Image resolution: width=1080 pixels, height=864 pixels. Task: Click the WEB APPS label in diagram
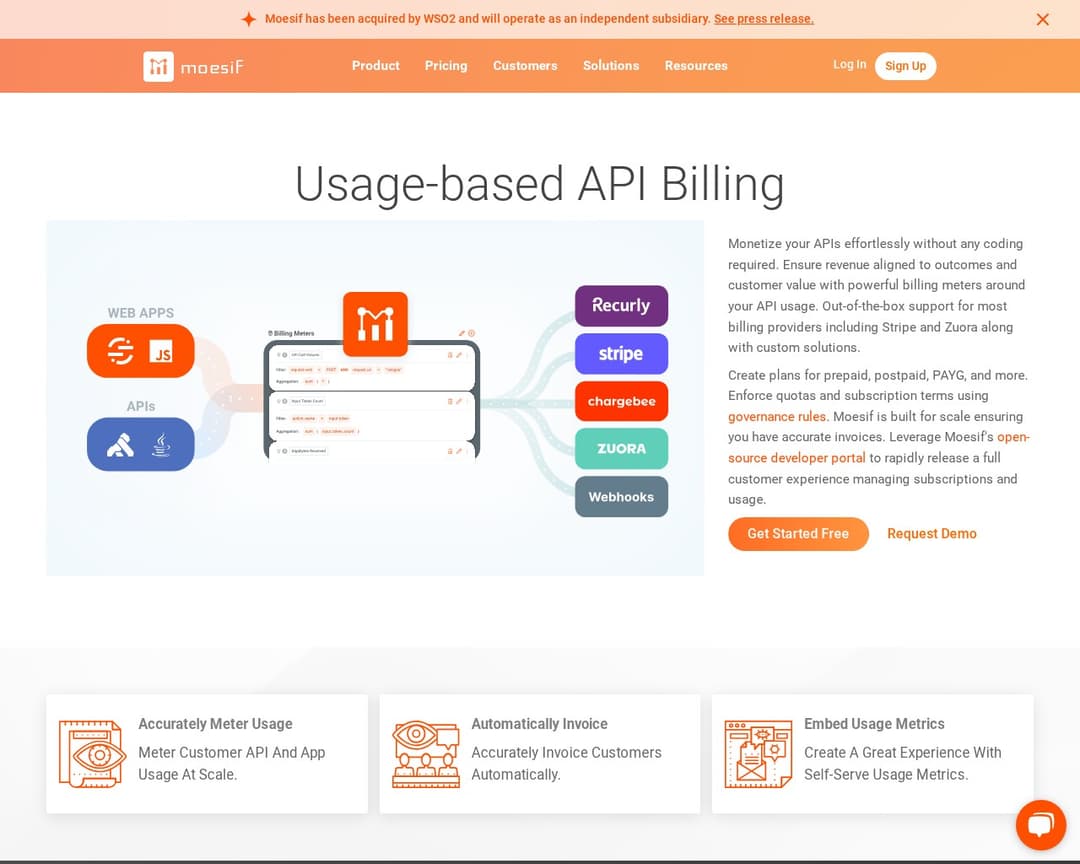pyautogui.click(x=141, y=313)
